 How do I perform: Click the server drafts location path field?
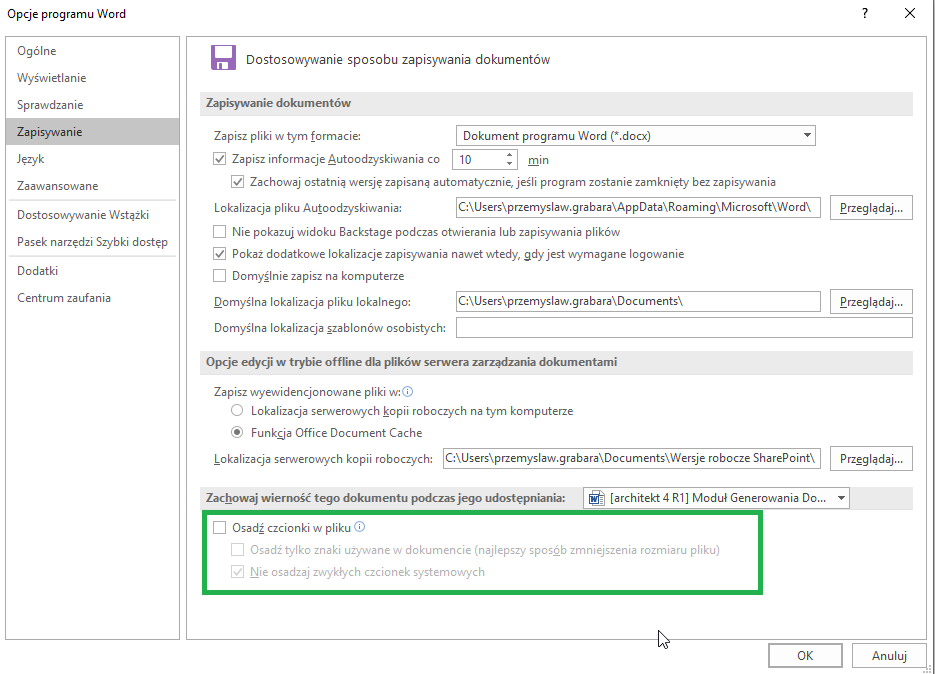pyautogui.click(x=631, y=458)
